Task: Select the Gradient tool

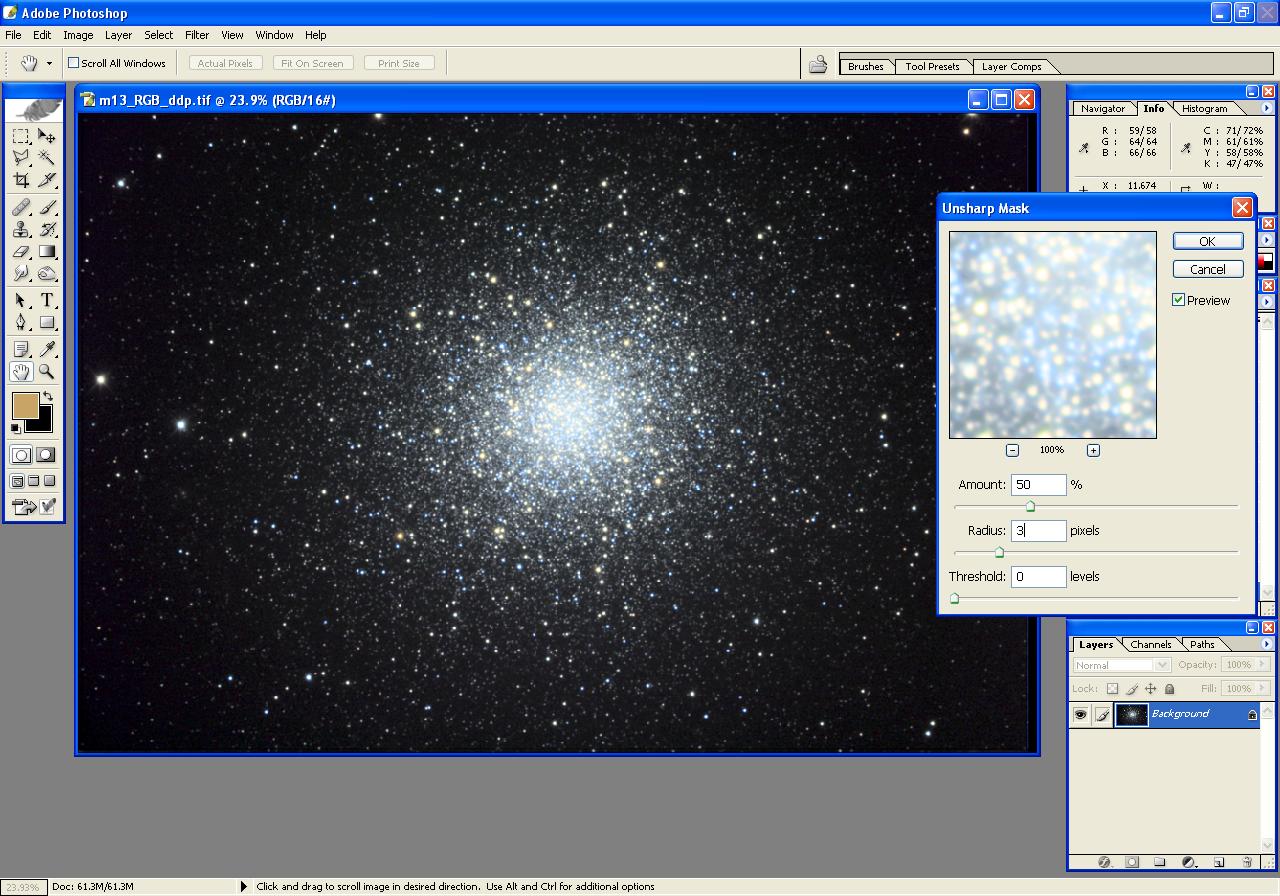Action: pos(47,253)
